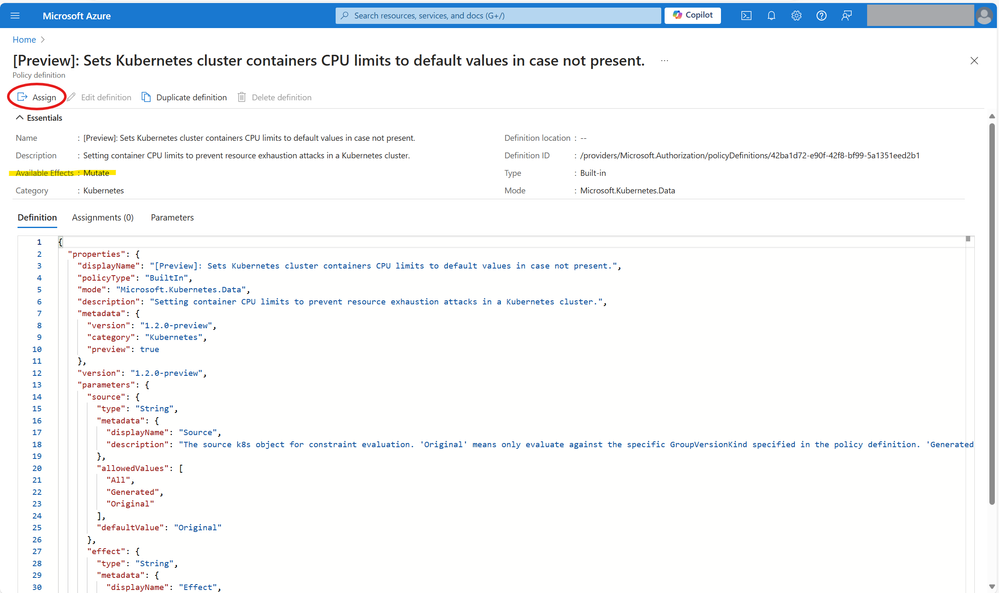Click the "Generated" allowed value line

click(134, 492)
